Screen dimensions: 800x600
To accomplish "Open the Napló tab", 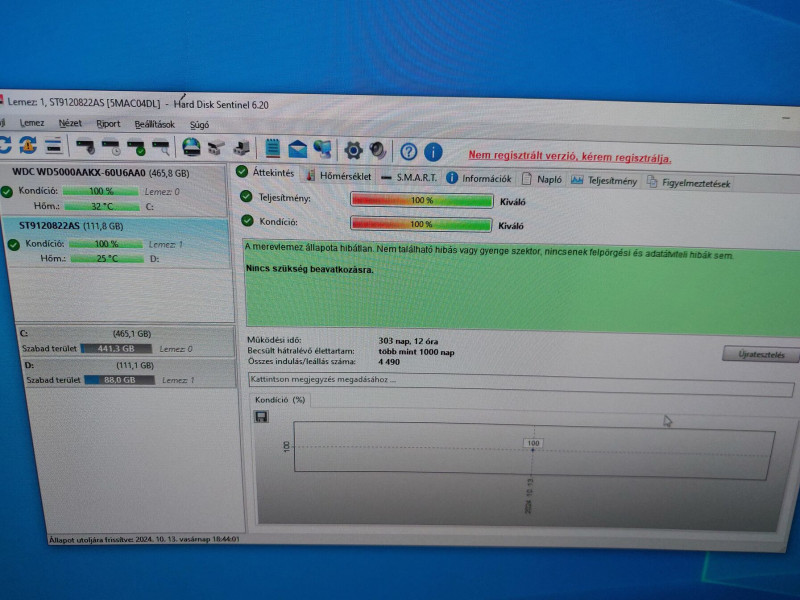I will [x=542, y=180].
